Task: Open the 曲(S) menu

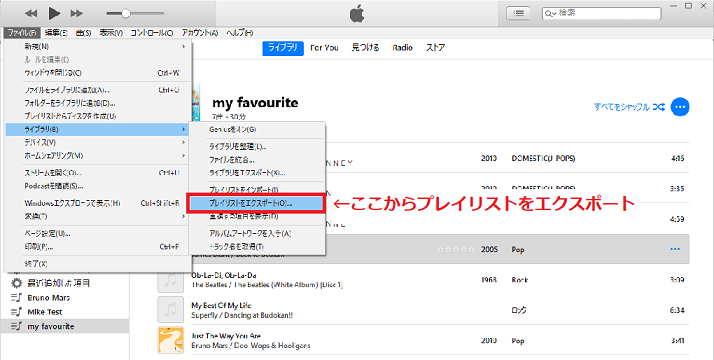Action: 83,33
